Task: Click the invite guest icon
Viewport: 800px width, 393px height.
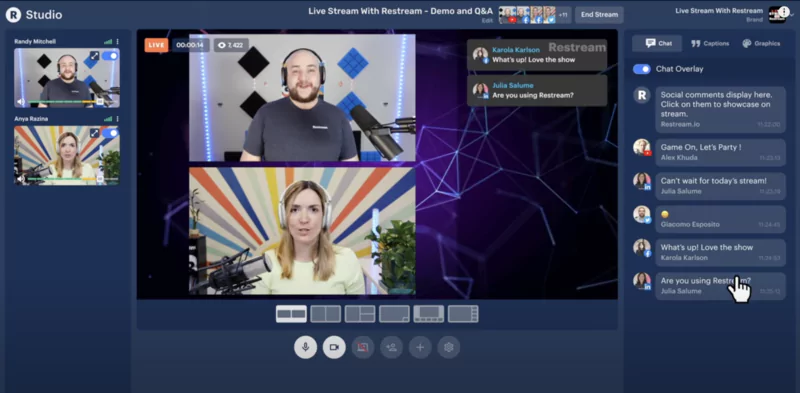Action: 391,347
